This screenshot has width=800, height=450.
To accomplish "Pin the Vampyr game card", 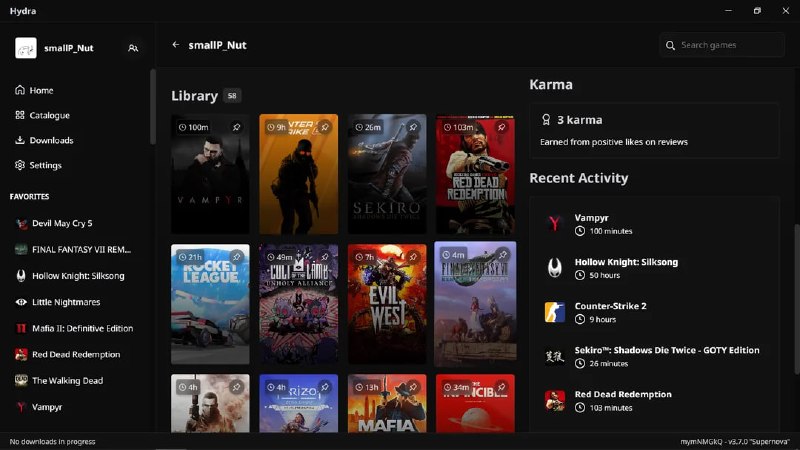I will (x=236, y=127).
